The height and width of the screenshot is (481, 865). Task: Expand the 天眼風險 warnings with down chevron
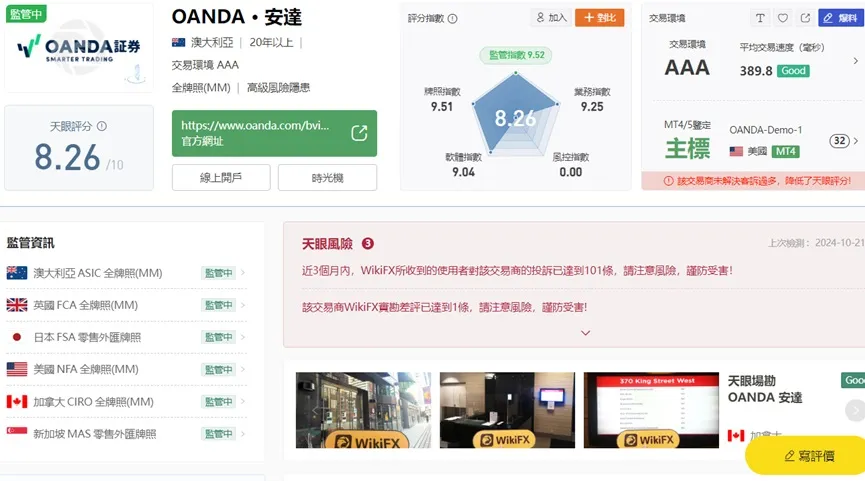(585, 333)
